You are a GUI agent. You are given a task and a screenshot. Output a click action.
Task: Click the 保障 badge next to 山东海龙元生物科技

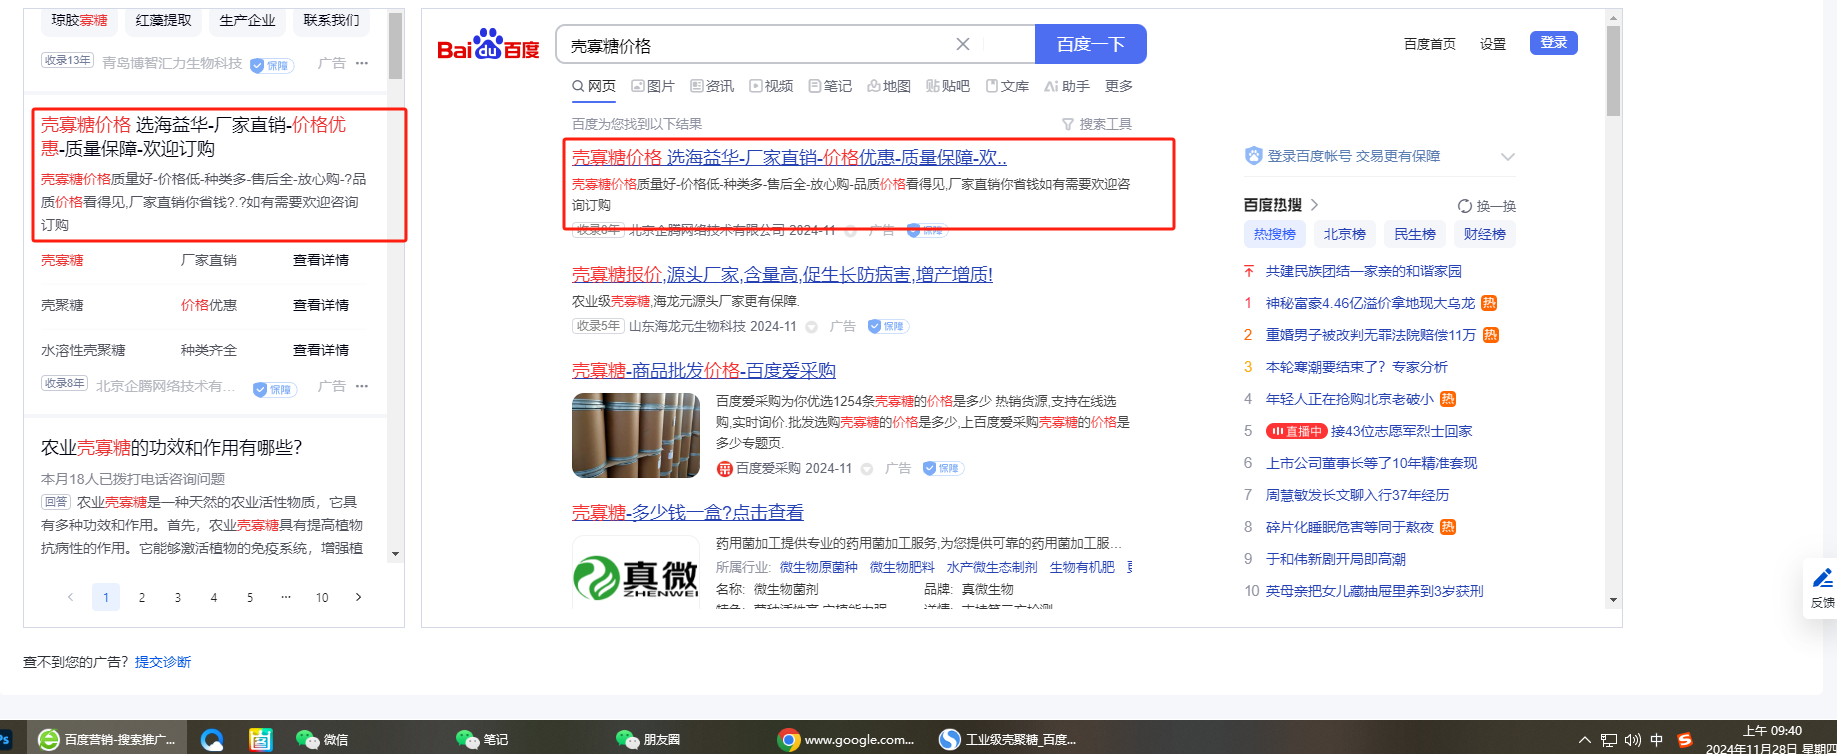pyautogui.click(x=887, y=326)
